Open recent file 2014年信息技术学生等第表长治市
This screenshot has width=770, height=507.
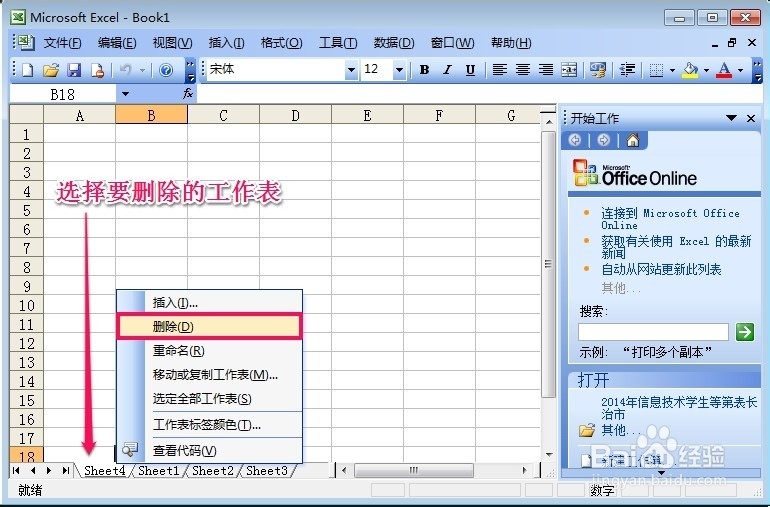click(x=679, y=408)
